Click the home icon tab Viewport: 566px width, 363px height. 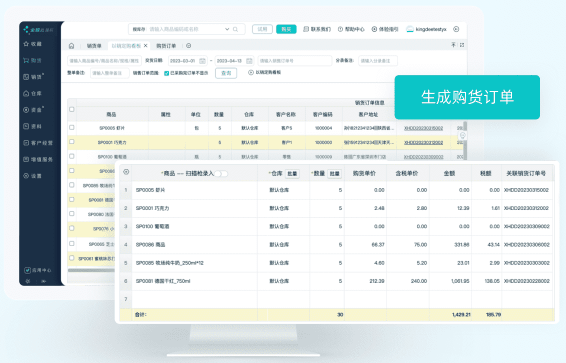tap(71, 46)
